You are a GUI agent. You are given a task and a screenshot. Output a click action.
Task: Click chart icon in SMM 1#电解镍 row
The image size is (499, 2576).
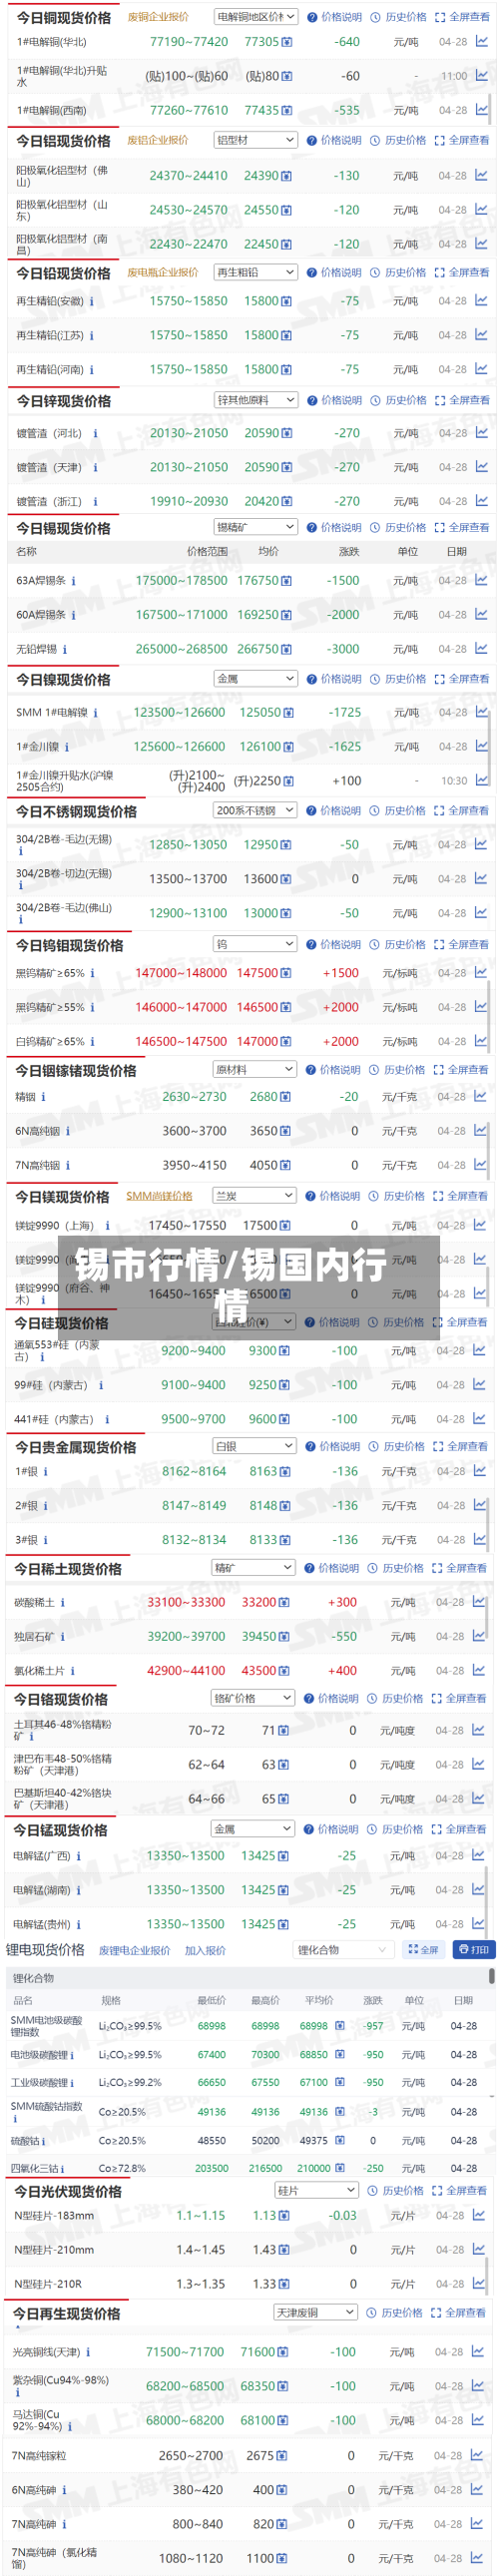click(481, 712)
